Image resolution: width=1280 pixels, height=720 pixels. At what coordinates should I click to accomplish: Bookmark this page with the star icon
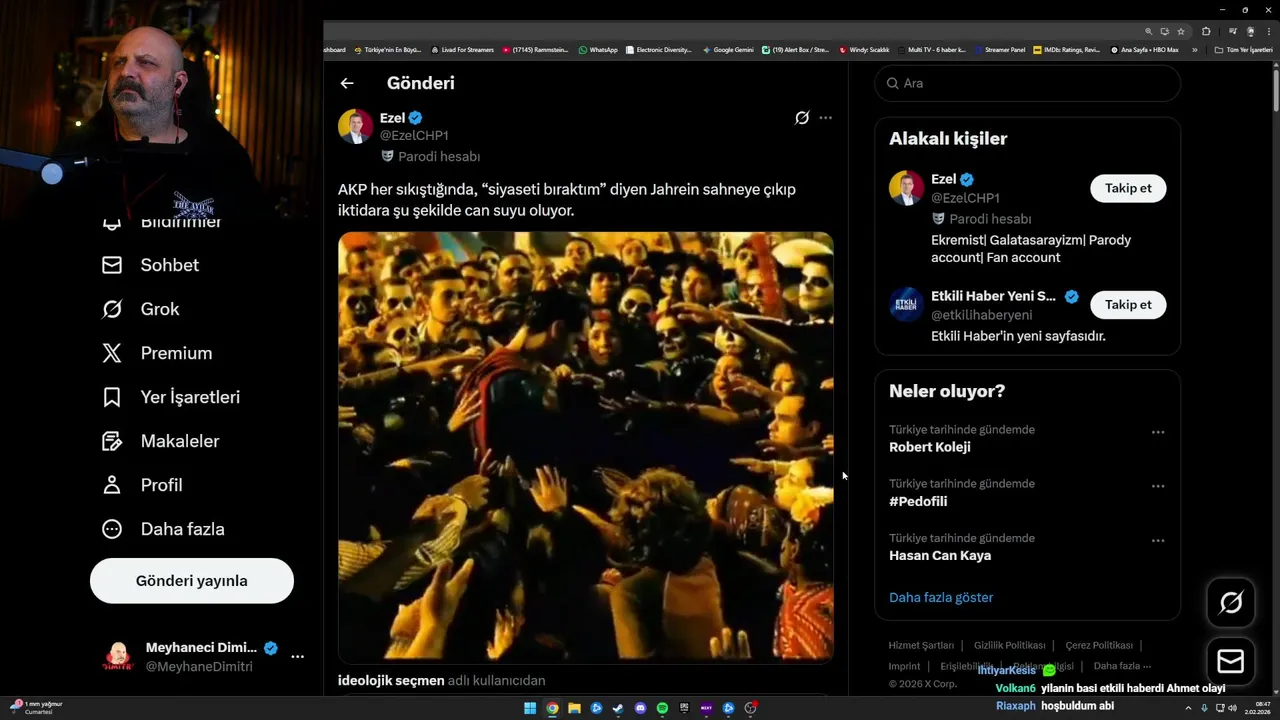coord(1181,31)
